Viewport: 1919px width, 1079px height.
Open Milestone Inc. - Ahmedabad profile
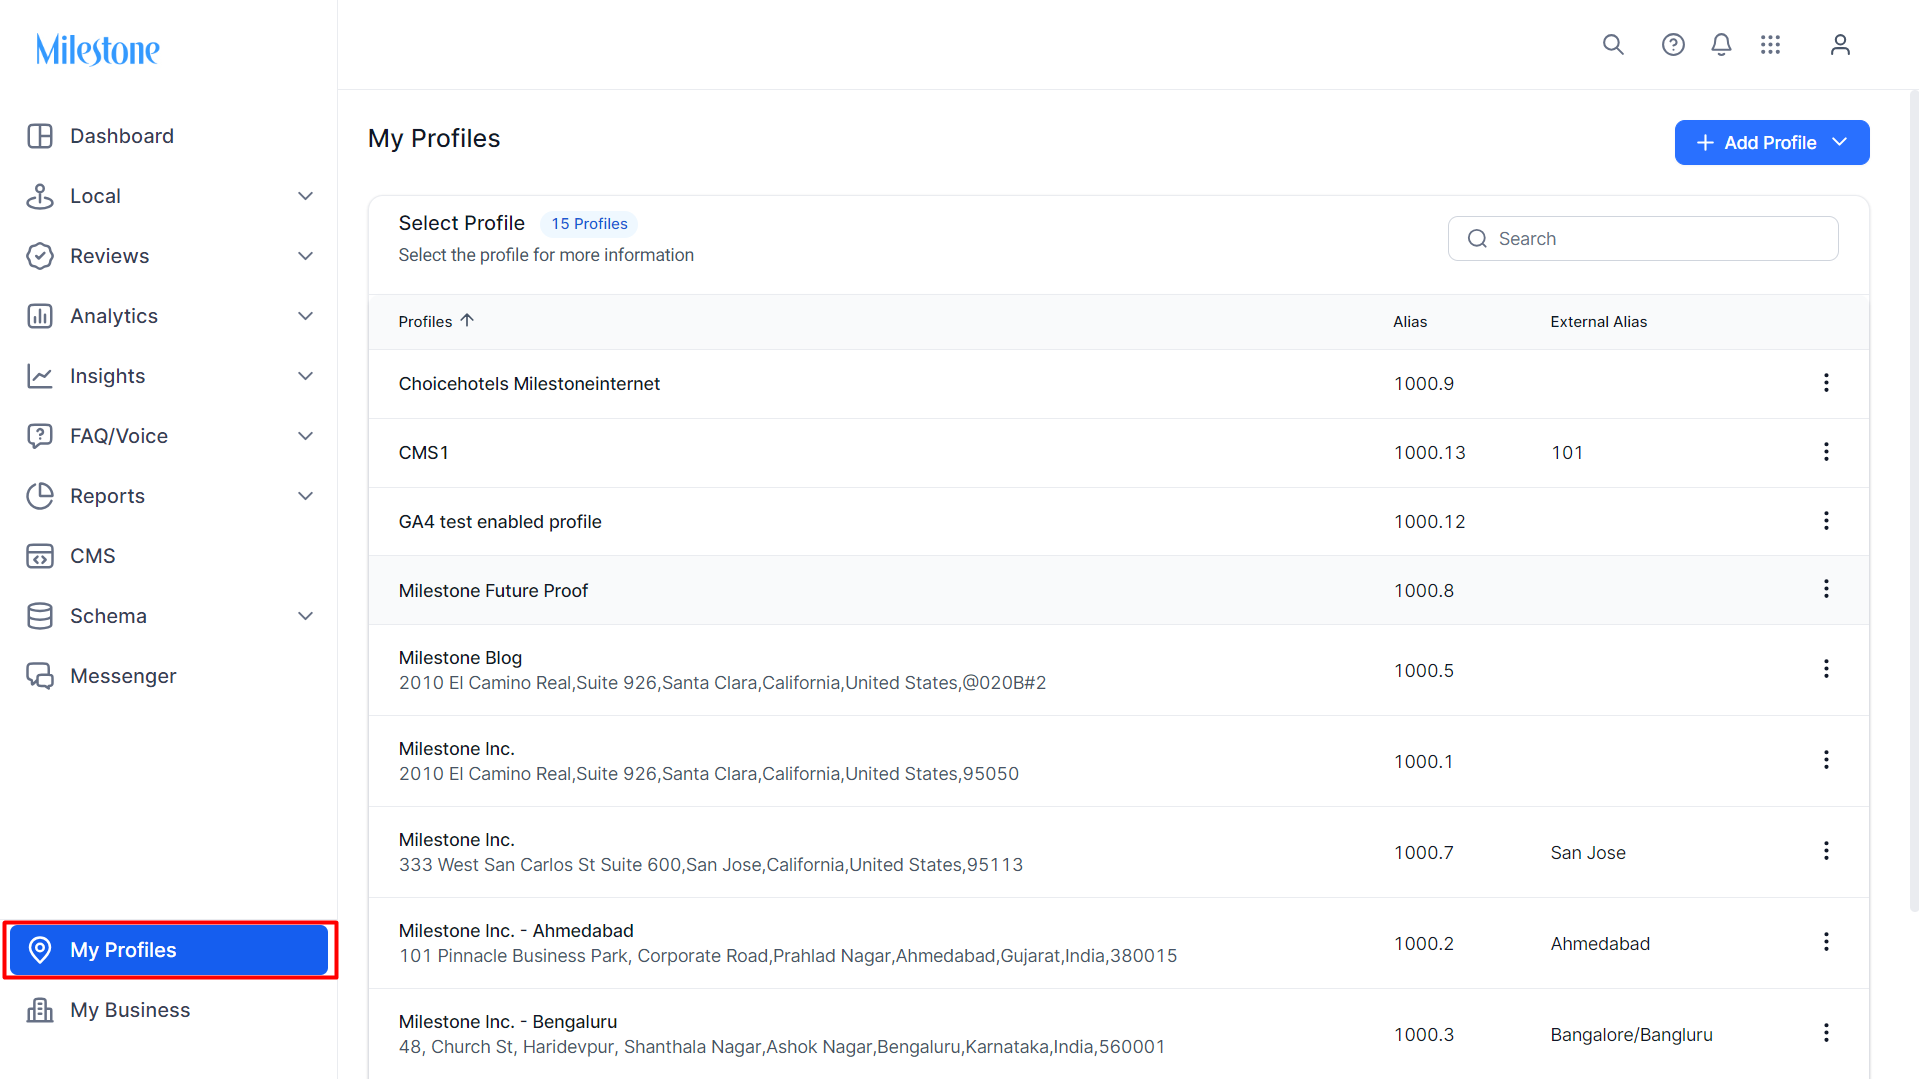coord(516,931)
